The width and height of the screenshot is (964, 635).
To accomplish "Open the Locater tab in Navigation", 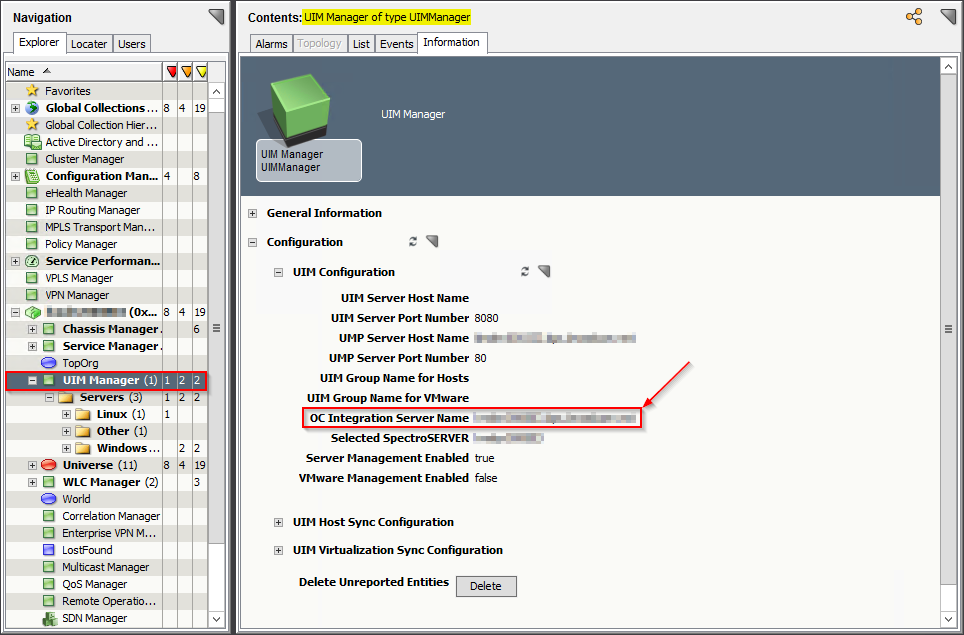I will click(89, 43).
